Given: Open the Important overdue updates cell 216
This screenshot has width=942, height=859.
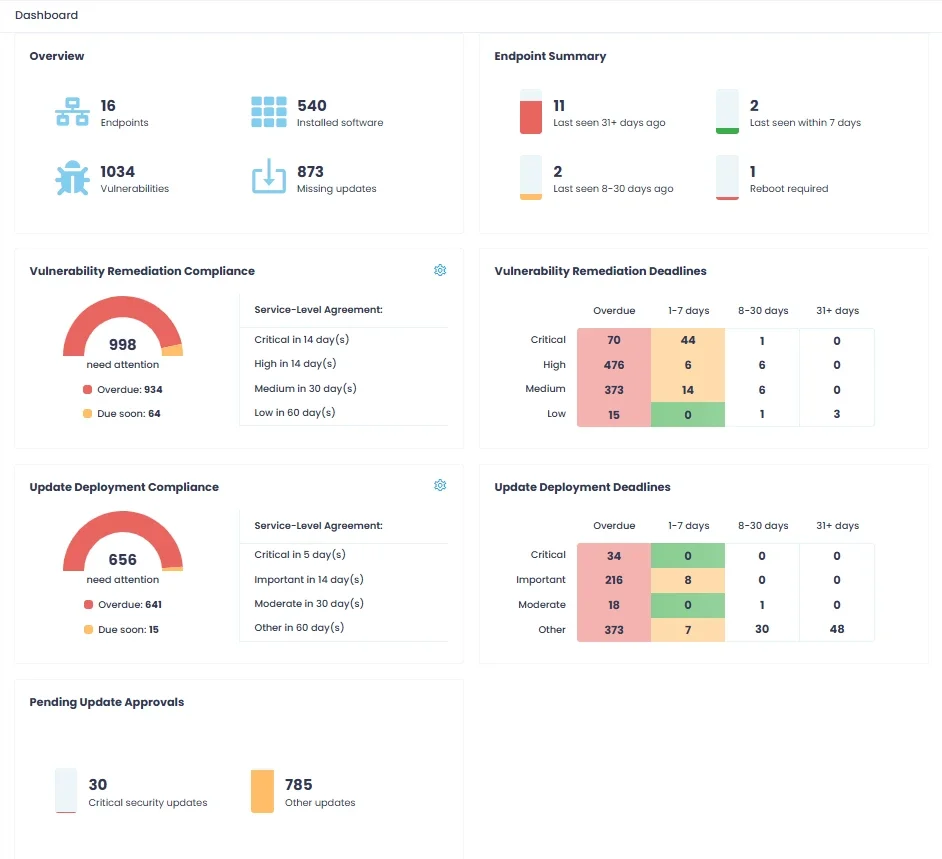Looking at the screenshot, I should click(x=613, y=580).
